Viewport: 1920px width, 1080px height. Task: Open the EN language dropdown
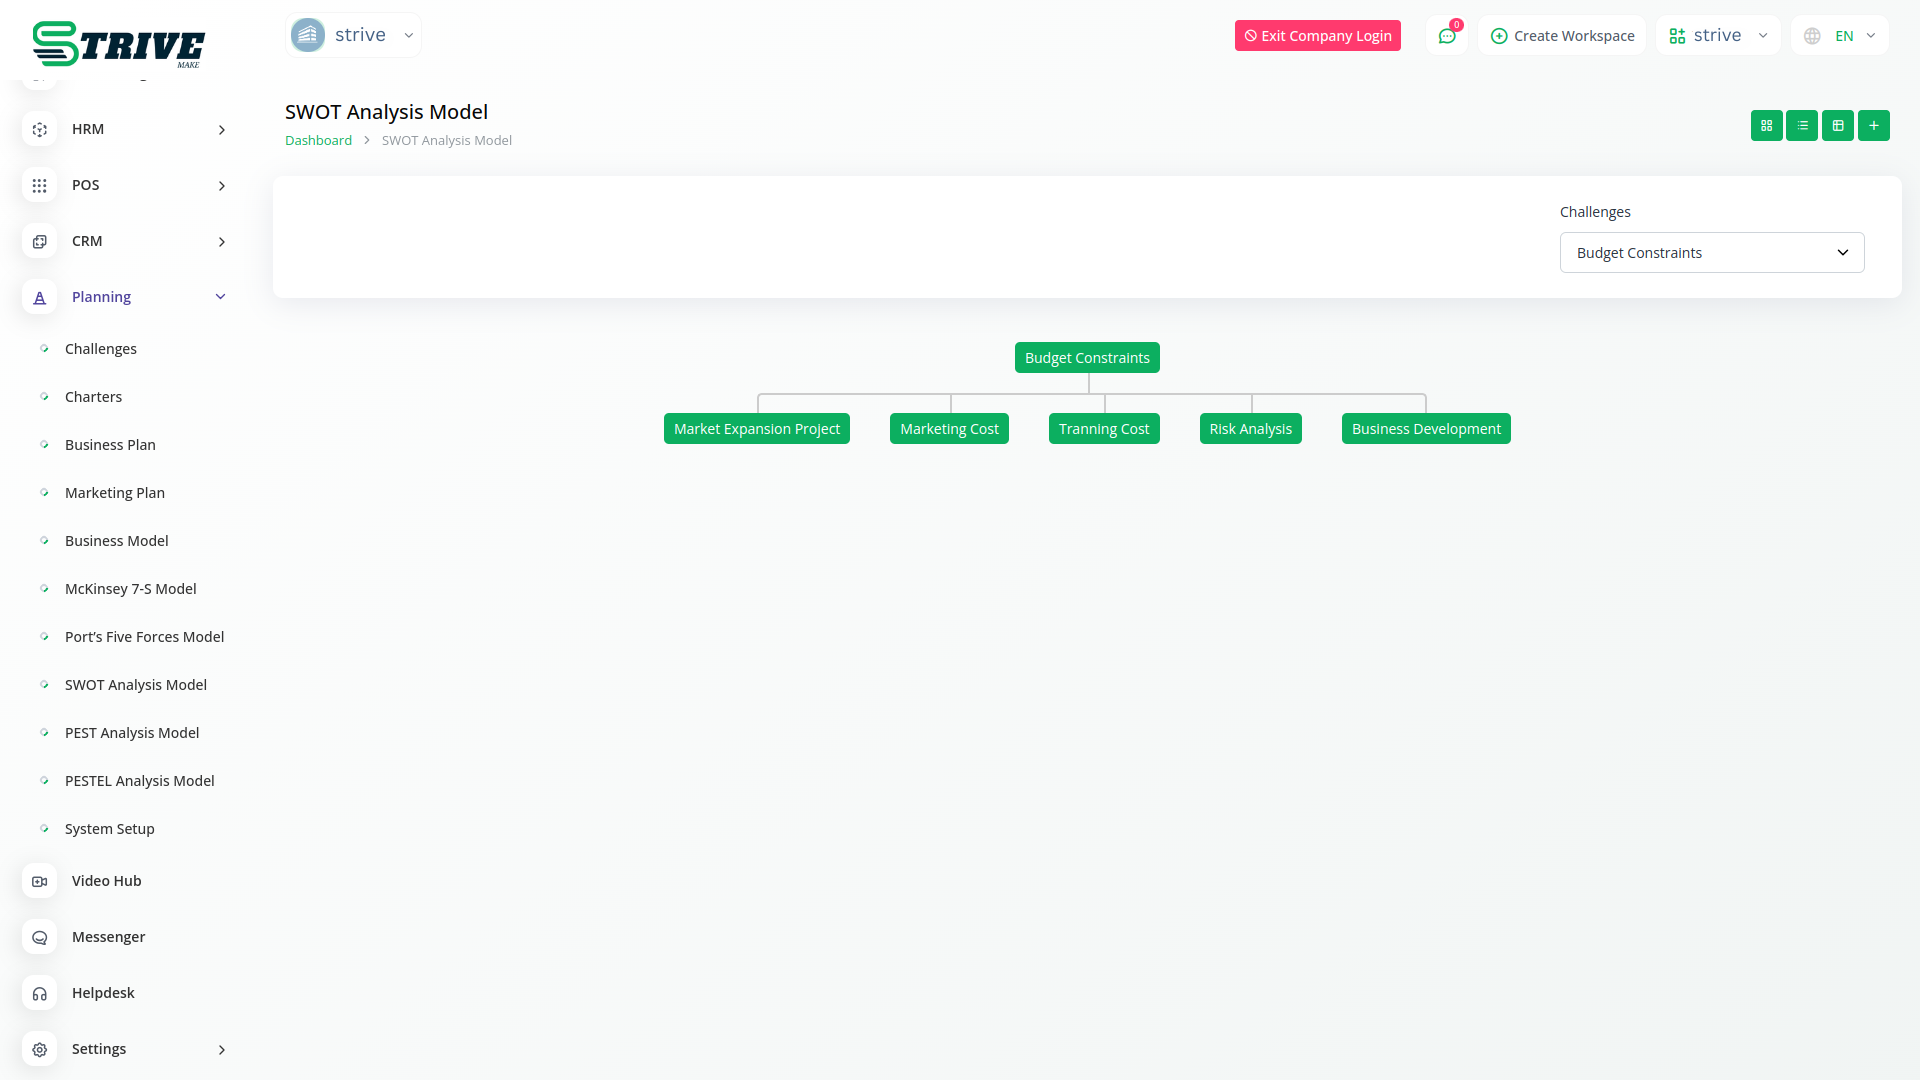(x=1841, y=36)
